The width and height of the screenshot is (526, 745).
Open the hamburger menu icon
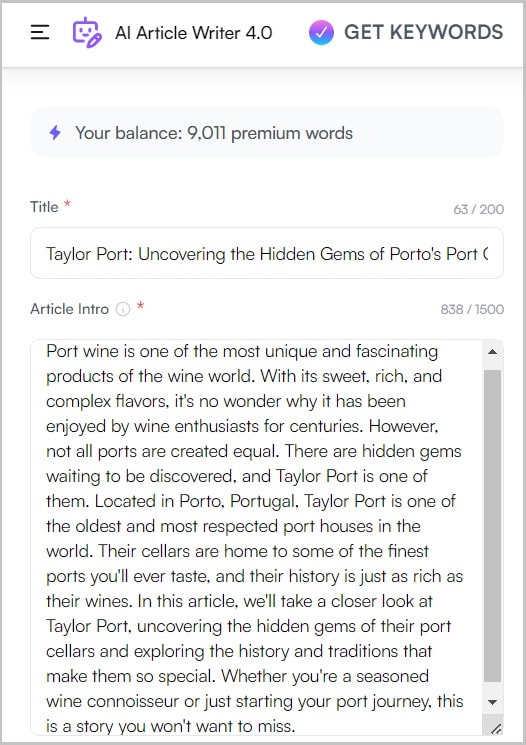coord(40,32)
